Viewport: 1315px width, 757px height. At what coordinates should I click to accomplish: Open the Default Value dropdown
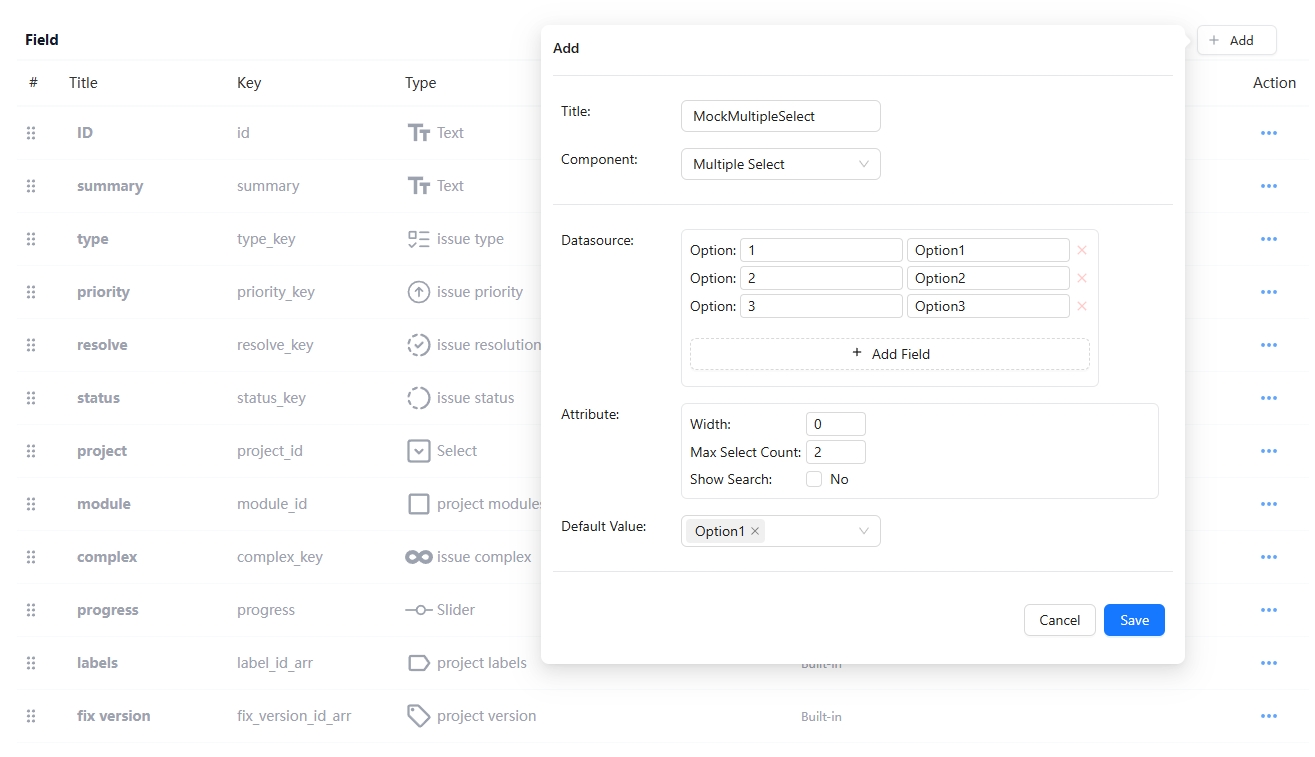tap(862, 531)
